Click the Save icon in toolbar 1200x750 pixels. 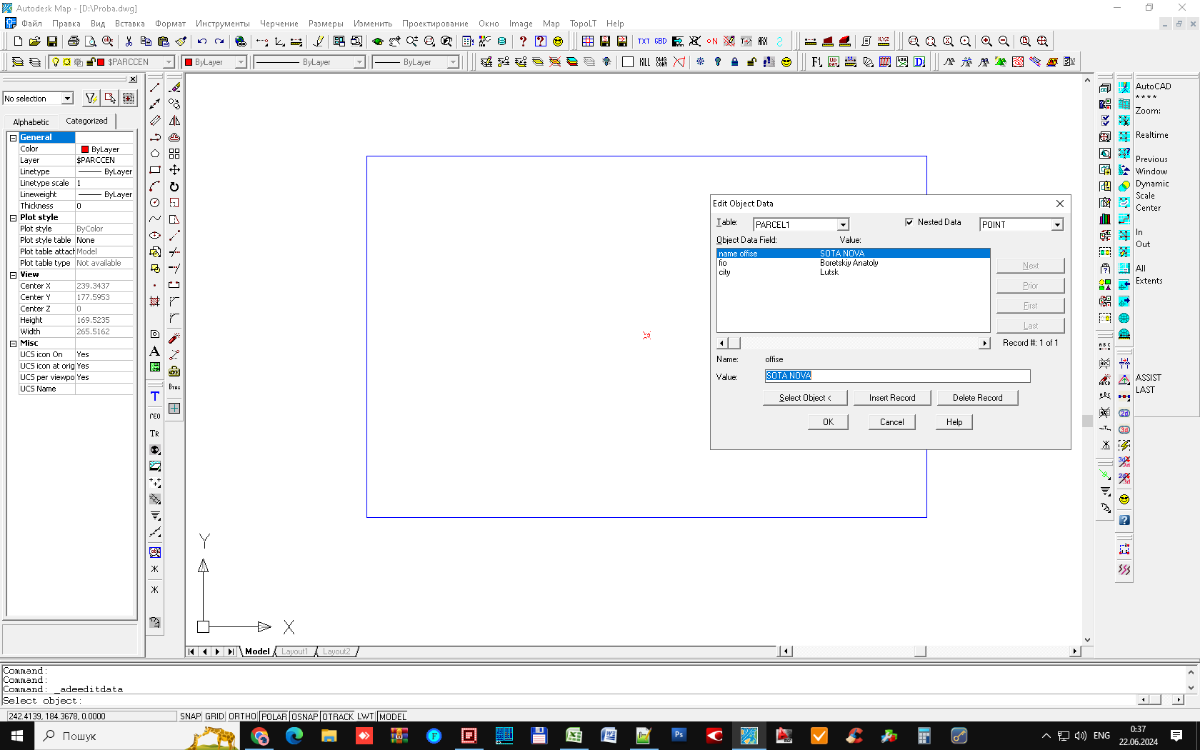[51, 42]
